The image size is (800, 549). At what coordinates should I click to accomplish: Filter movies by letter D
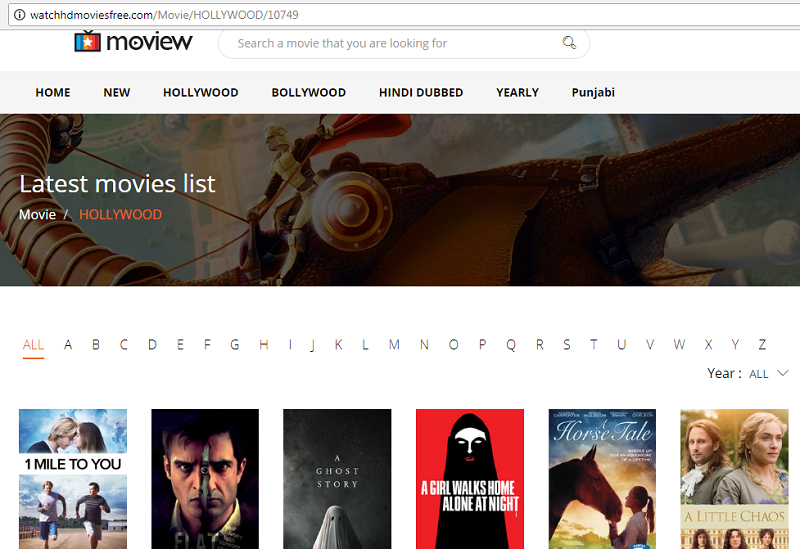pos(152,345)
